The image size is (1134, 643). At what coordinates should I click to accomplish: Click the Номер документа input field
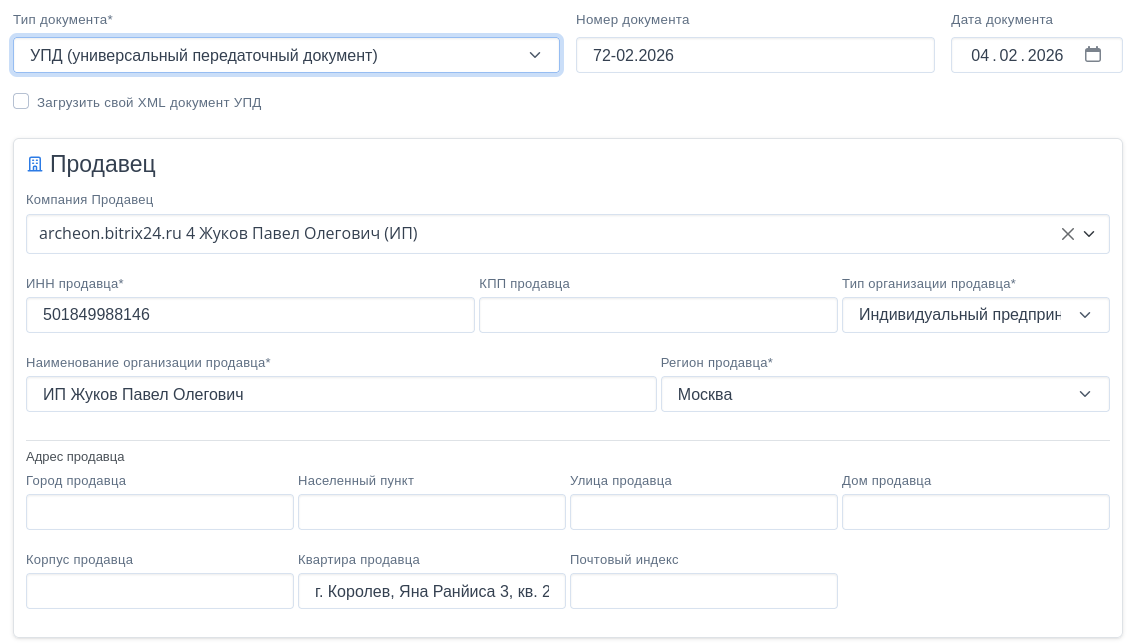[754, 55]
